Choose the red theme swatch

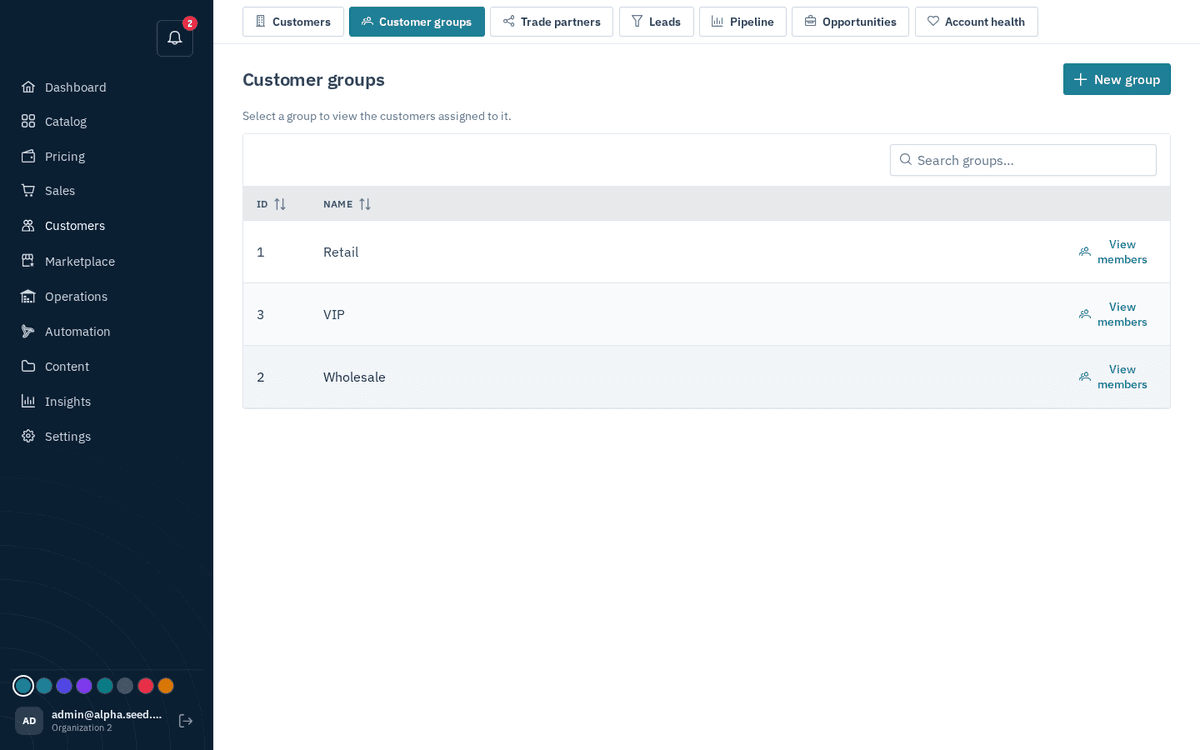click(145, 686)
